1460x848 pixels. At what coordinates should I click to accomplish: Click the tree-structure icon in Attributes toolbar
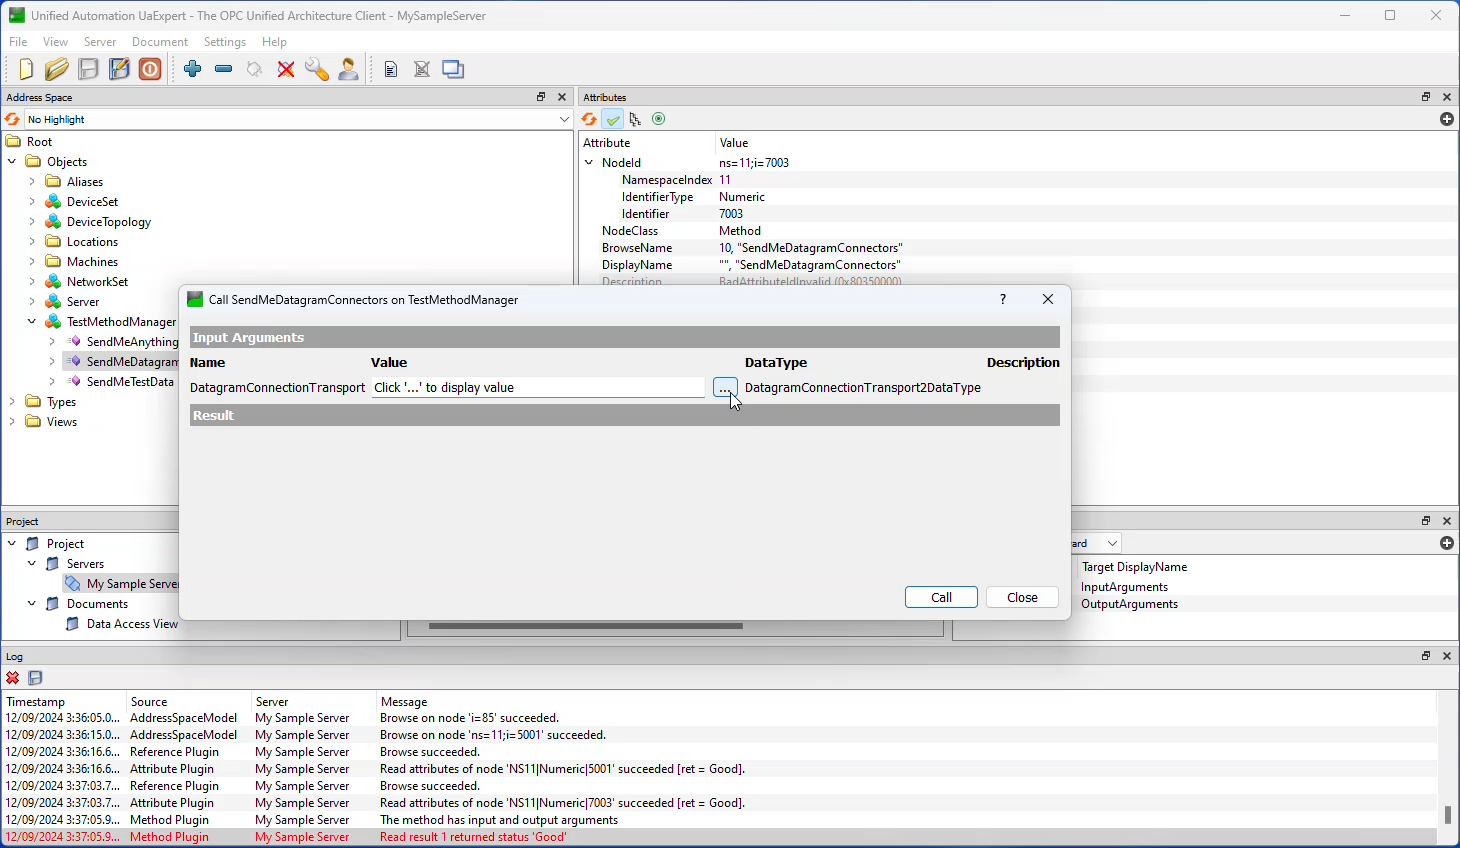tap(635, 119)
